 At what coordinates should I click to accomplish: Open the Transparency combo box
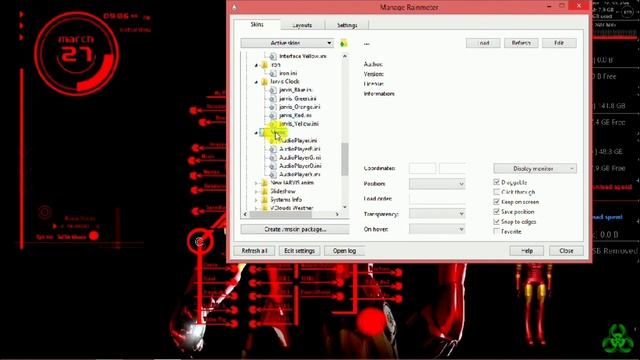437,213
